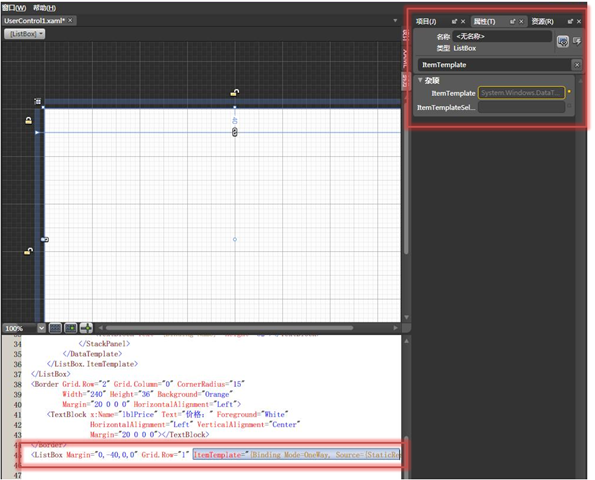
Task: Click the grid row link icon on artboard
Action: tap(235, 132)
